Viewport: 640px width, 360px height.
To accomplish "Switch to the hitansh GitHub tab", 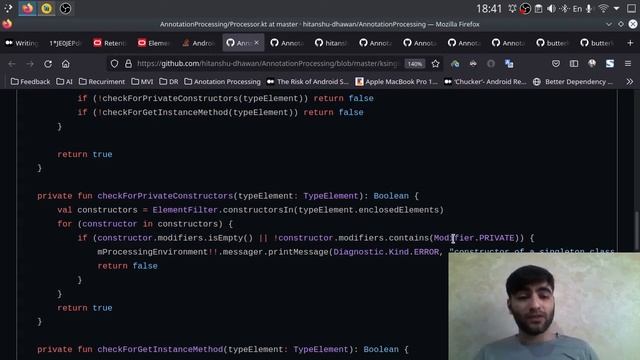I will [x=331, y=43].
